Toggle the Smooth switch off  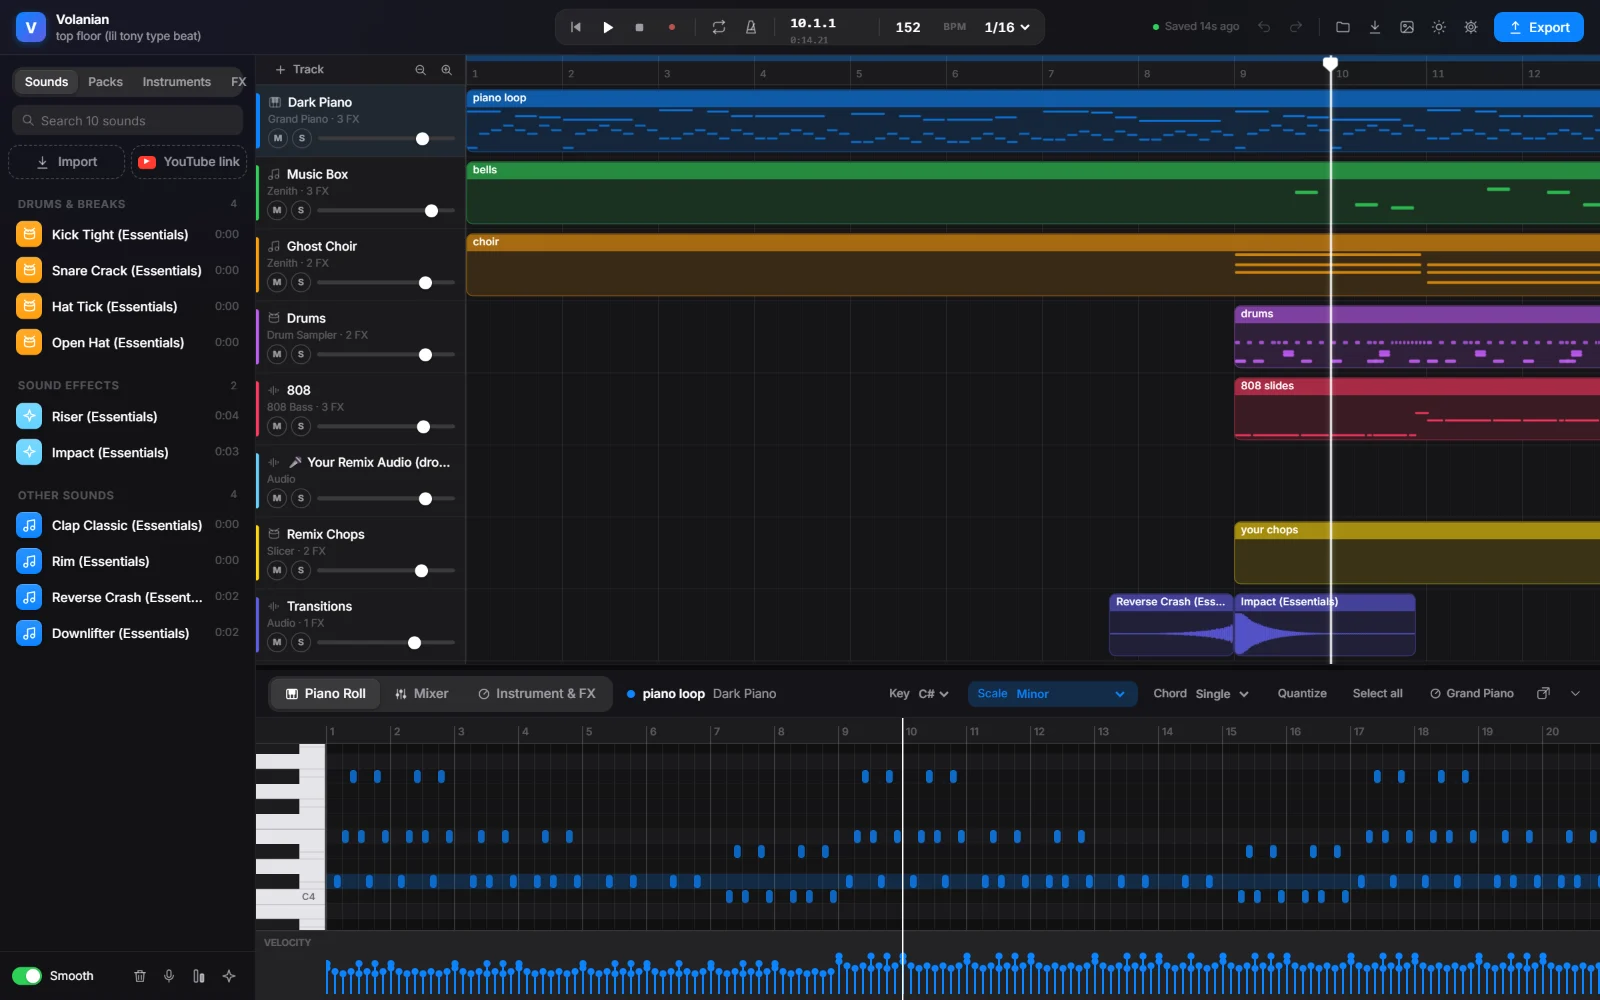pos(27,976)
